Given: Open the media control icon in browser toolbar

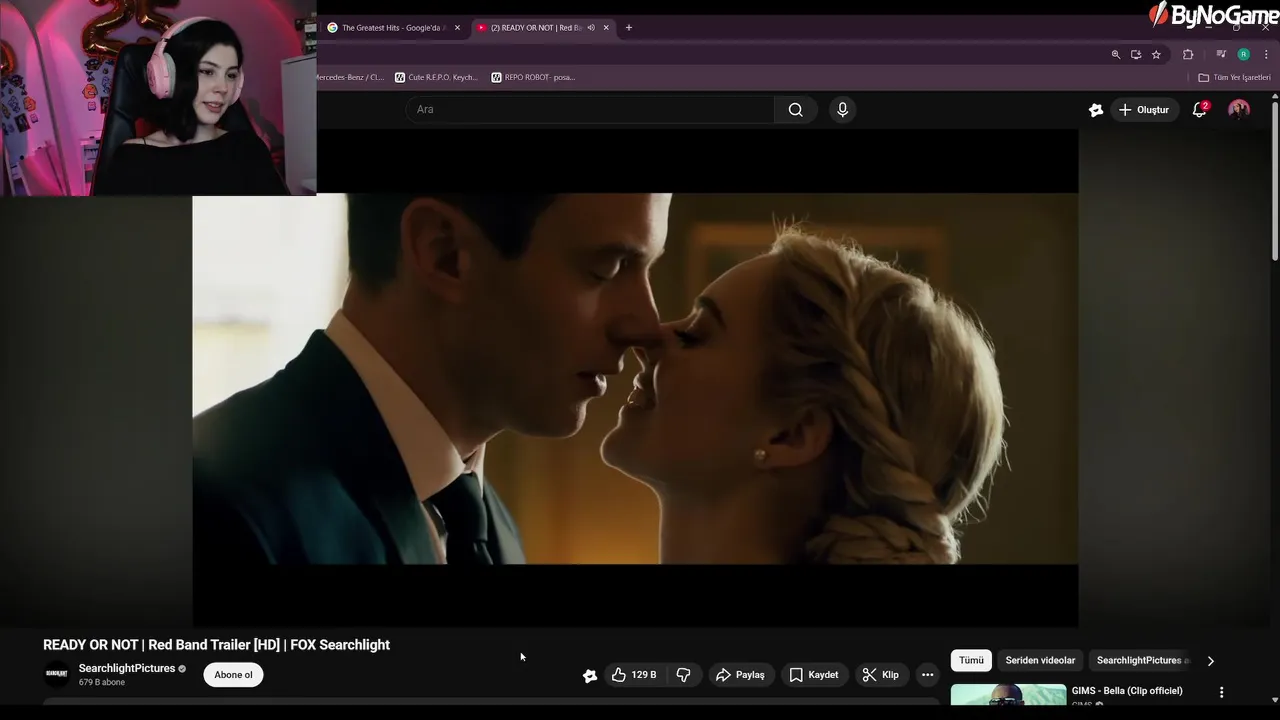Looking at the screenshot, I should [1221, 55].
